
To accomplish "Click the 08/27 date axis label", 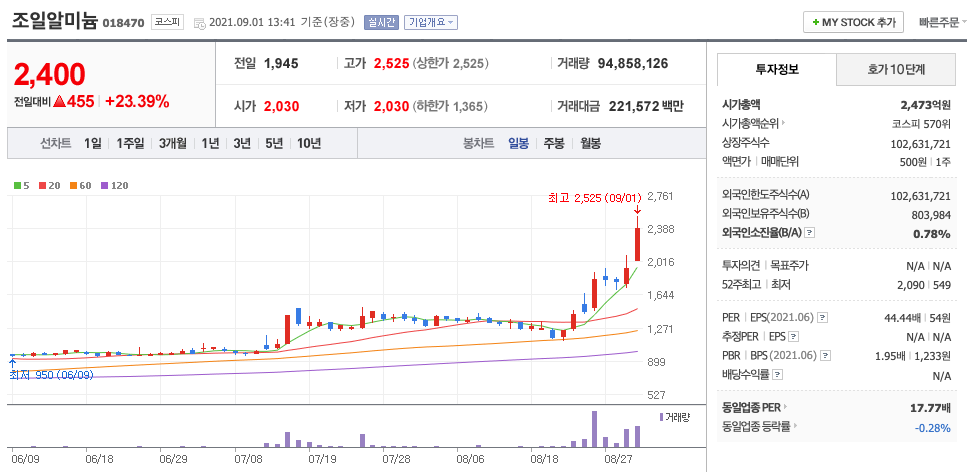I will tap(619, 460).
